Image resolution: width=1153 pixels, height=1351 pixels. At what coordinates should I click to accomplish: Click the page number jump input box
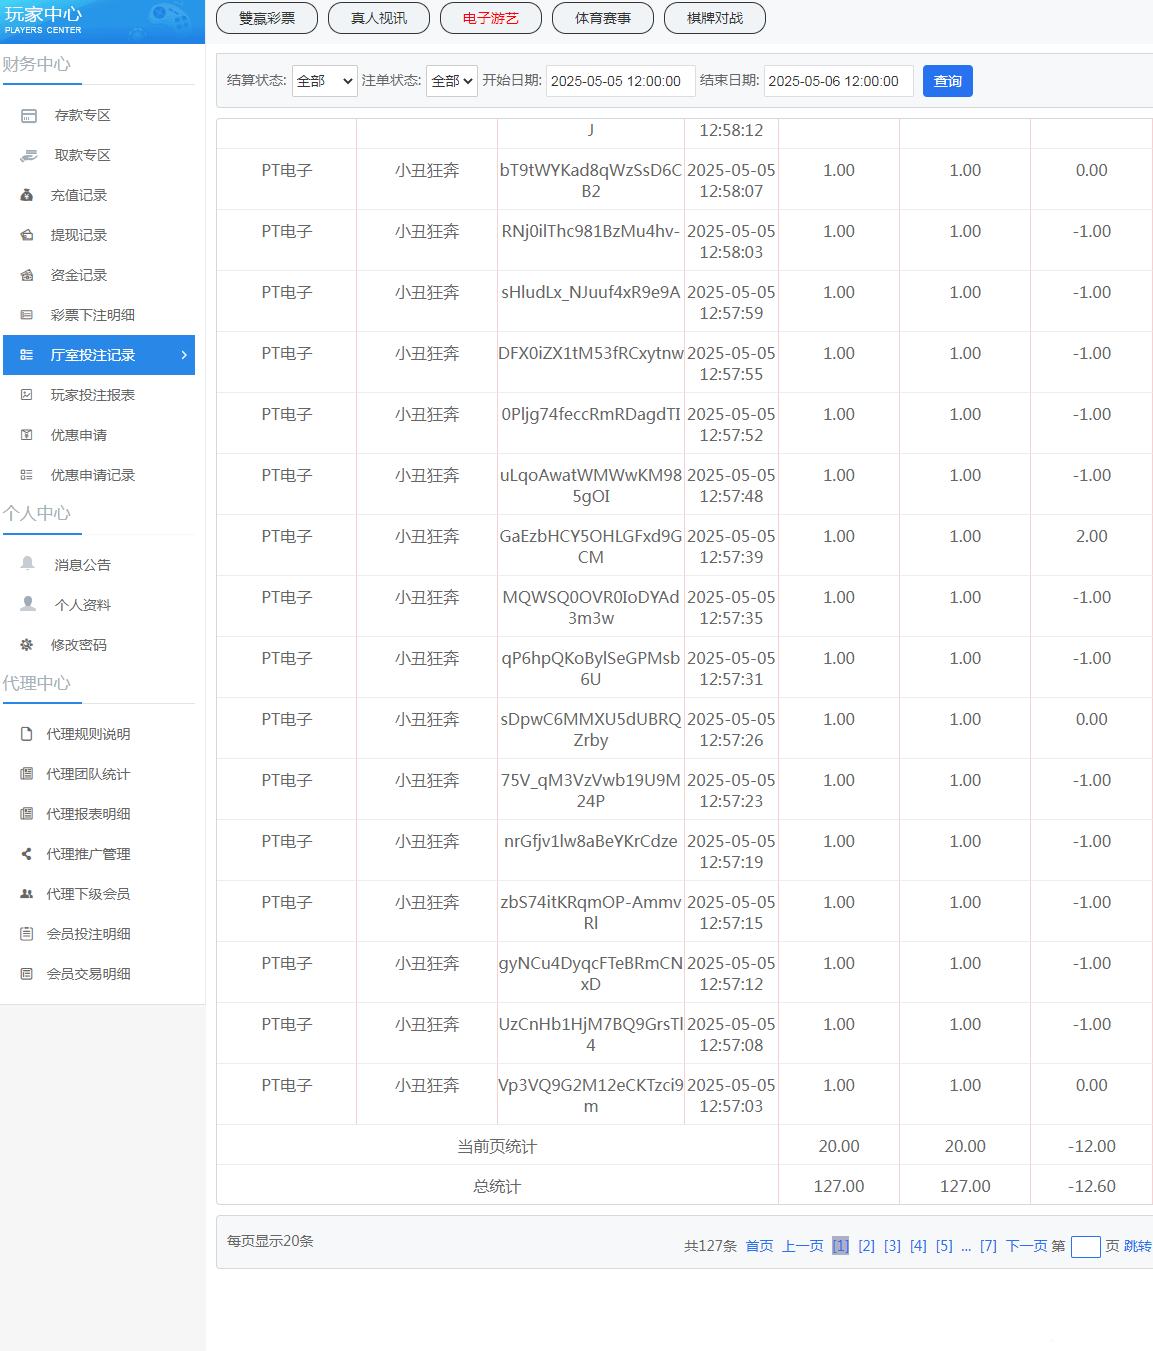[1085, 1246]
